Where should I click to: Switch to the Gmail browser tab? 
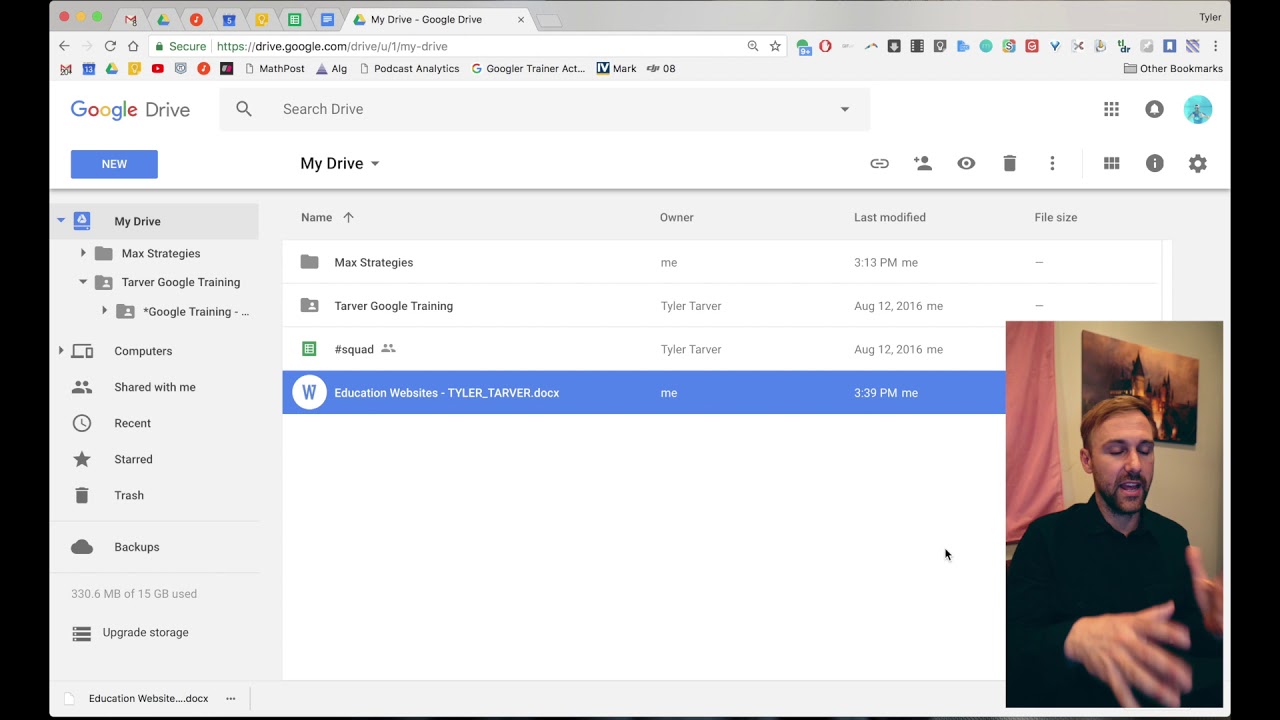pyautogui.click(x=130, y=19)
